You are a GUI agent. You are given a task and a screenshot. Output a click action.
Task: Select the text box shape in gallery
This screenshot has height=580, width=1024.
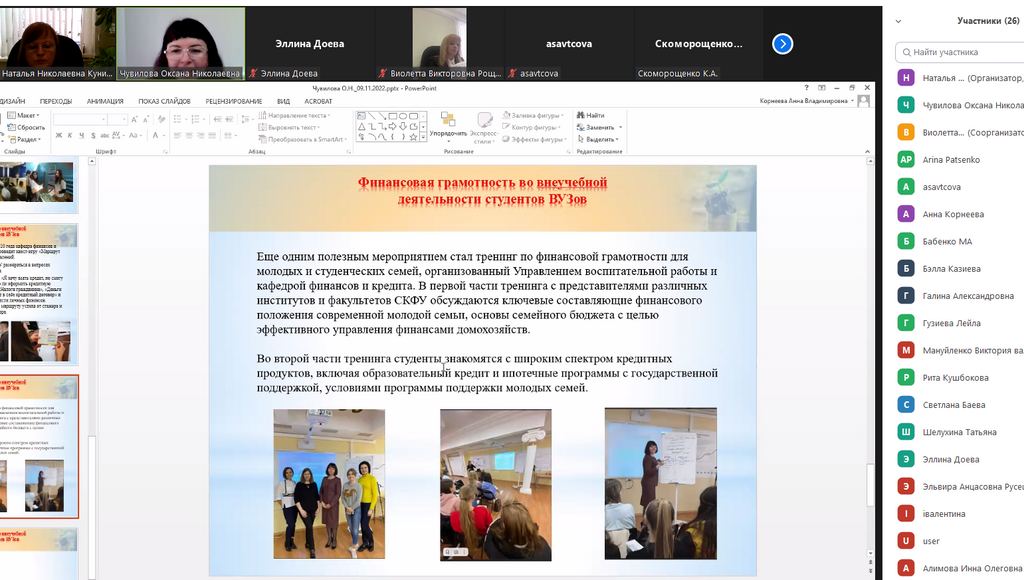pos(361,116)
